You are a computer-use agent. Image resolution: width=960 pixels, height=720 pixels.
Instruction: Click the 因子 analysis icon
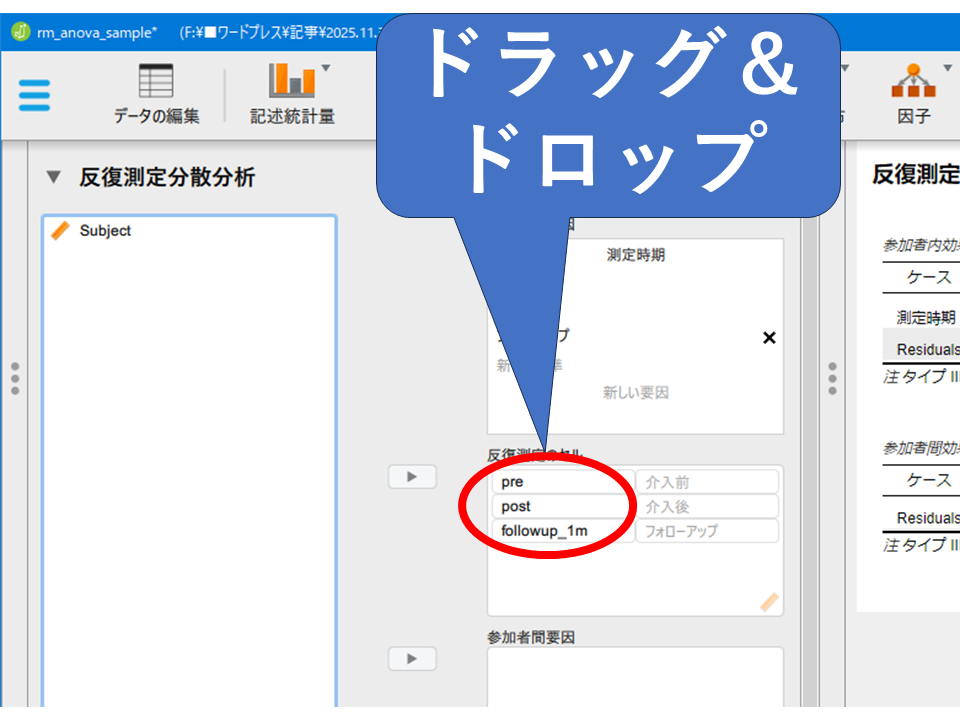click(x=912, y=82)
